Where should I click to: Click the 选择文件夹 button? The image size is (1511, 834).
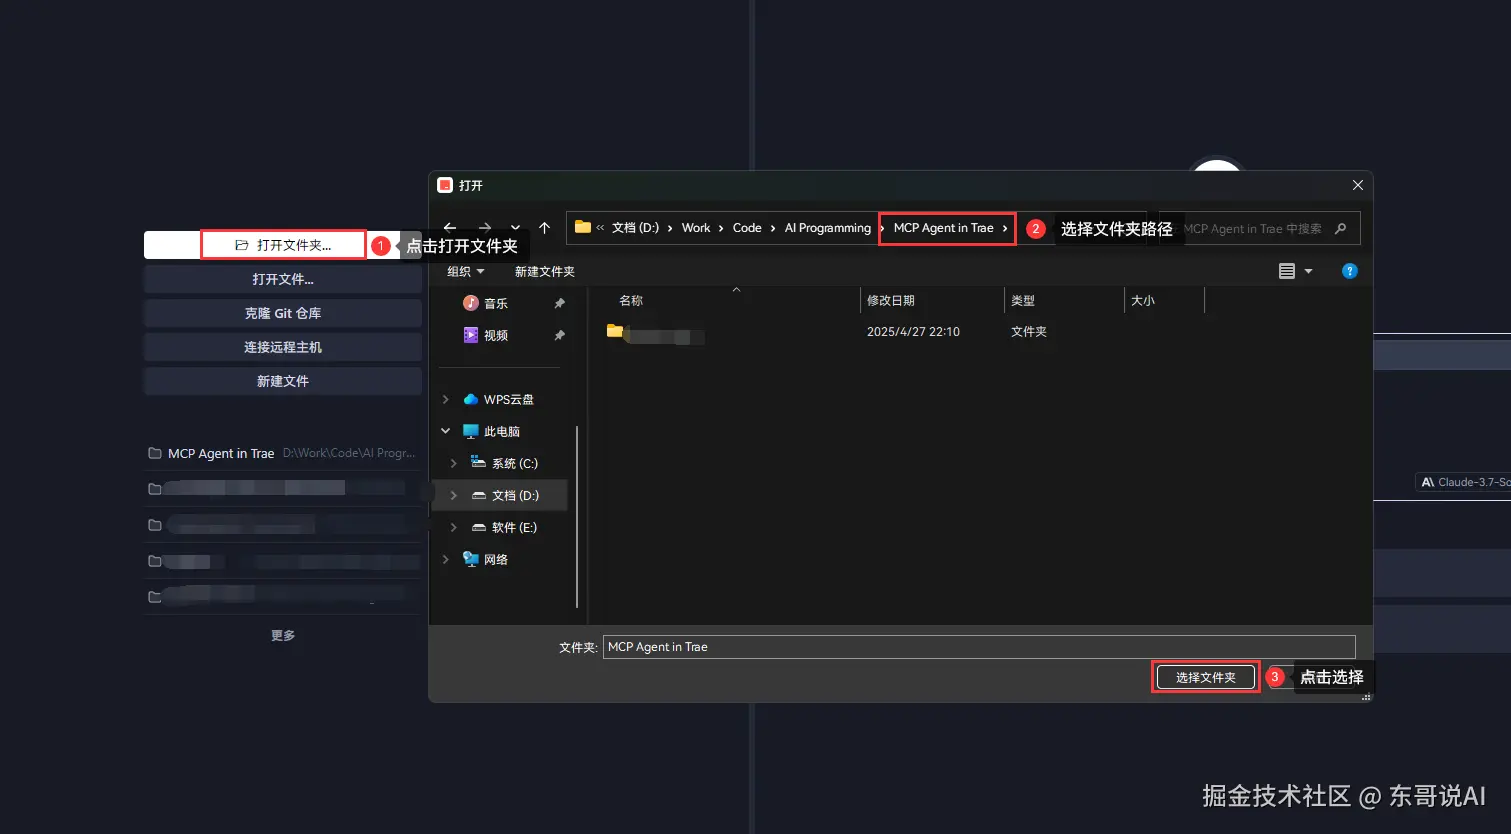tap(1206, 677)
